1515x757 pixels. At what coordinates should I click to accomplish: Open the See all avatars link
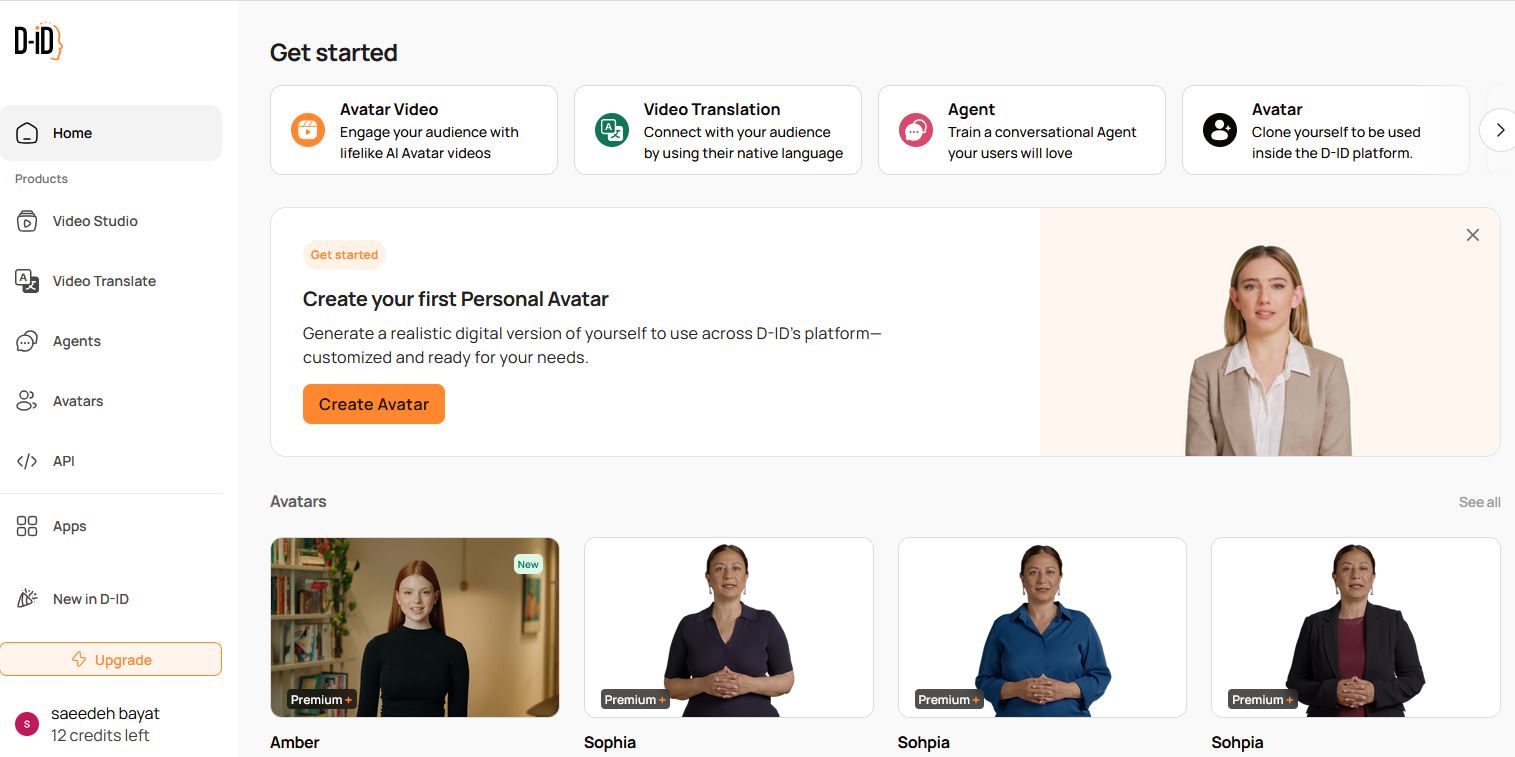click(1479, 502)
